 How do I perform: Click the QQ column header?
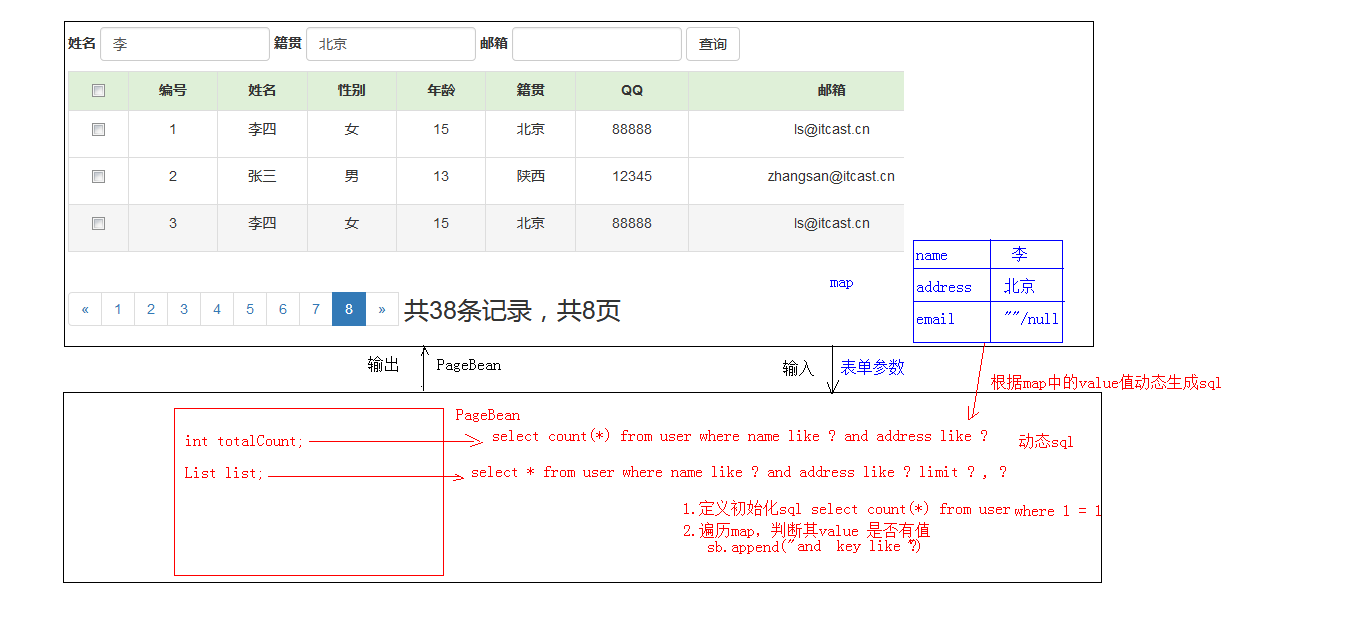(631, 90)
